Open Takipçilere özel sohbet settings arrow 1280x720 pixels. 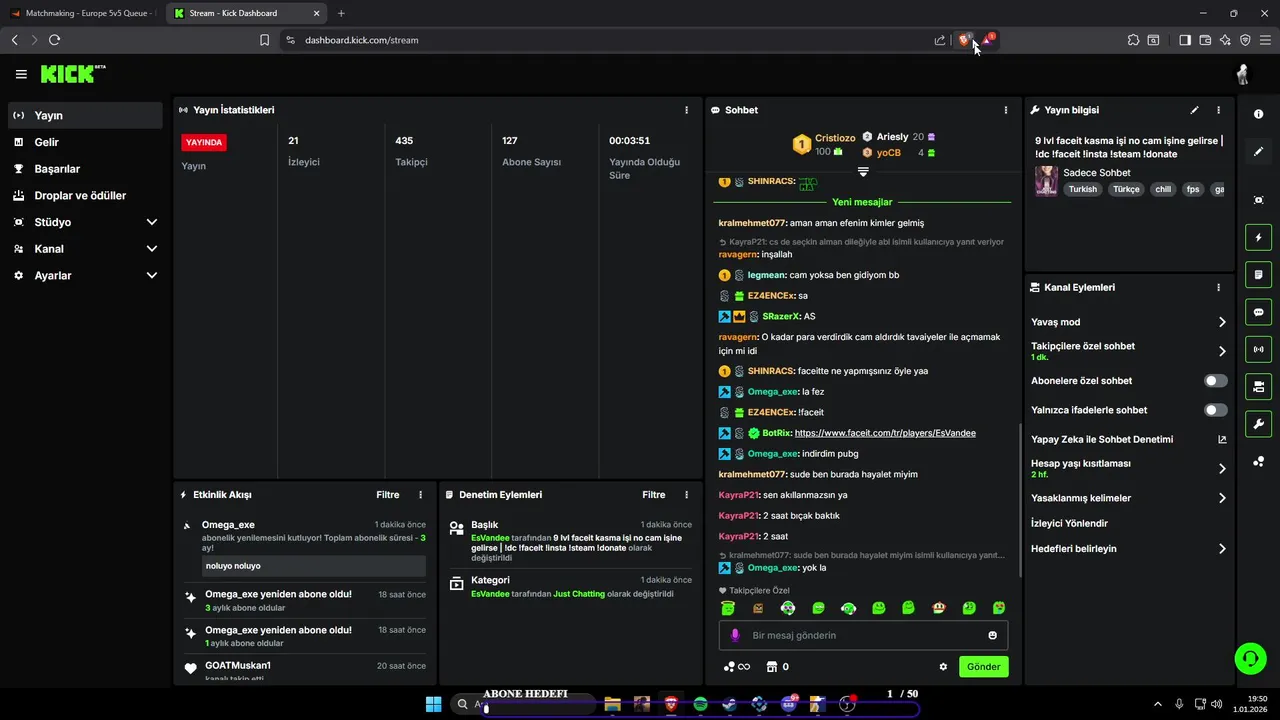[x=1222, y=351]
